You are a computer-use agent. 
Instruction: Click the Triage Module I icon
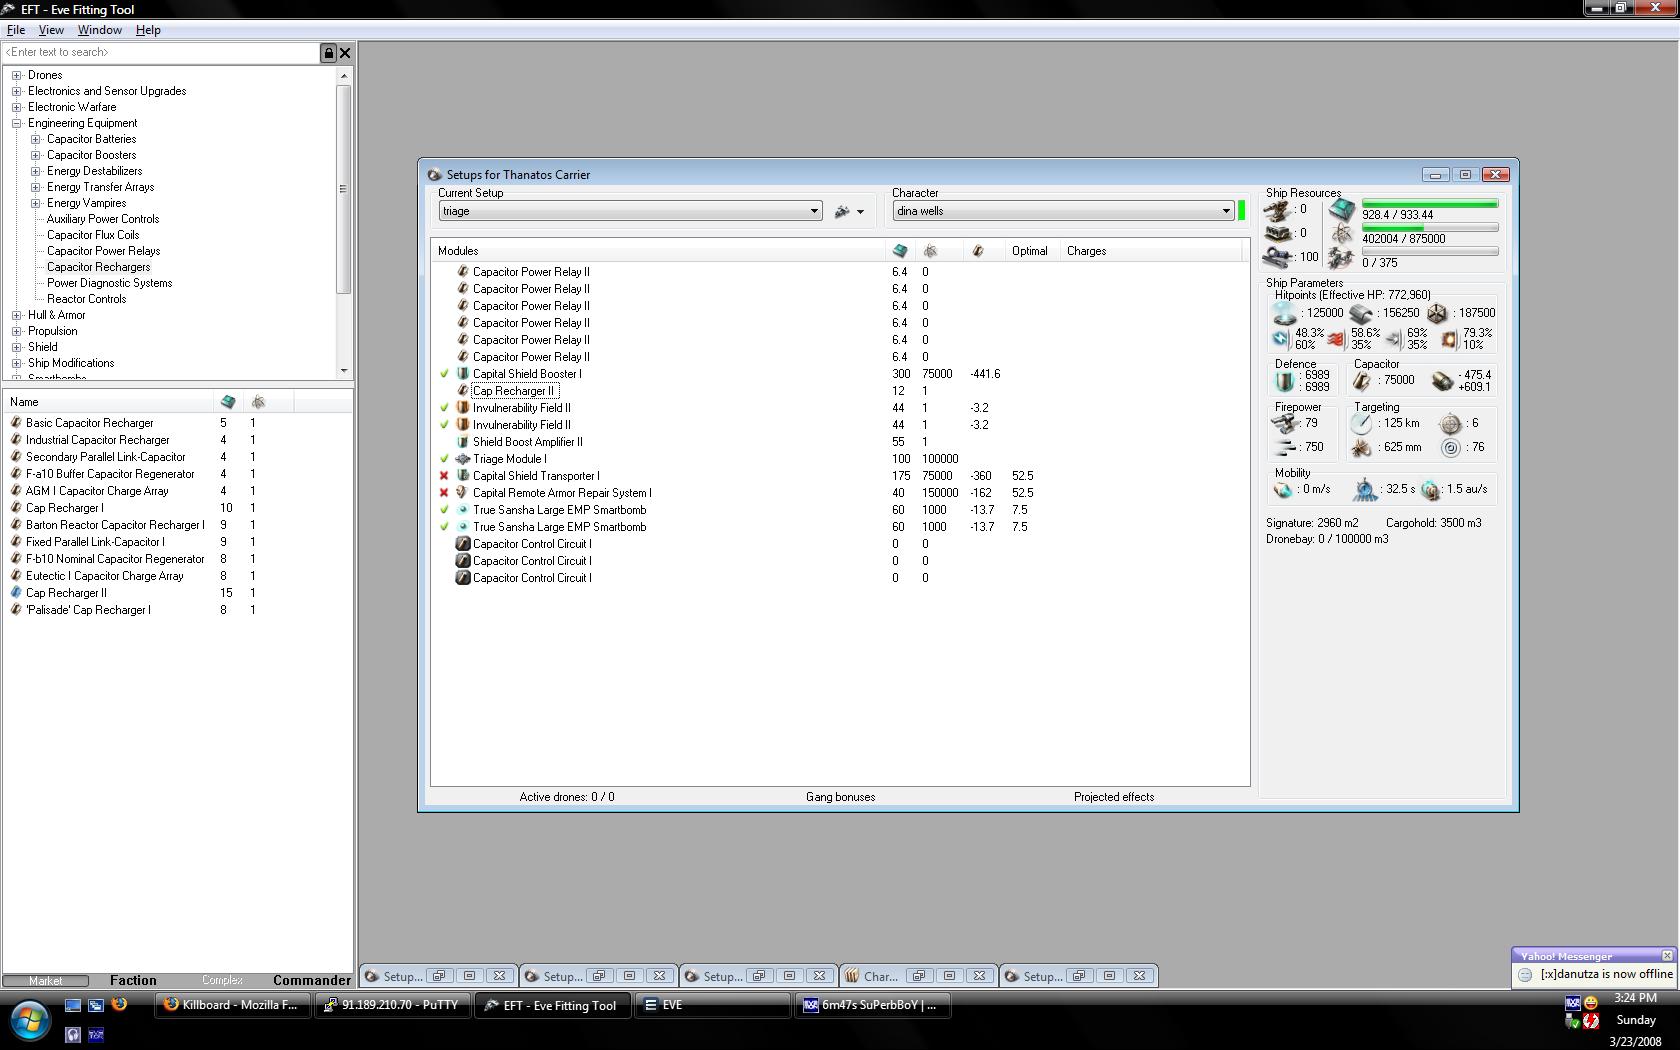coord(463,459)
